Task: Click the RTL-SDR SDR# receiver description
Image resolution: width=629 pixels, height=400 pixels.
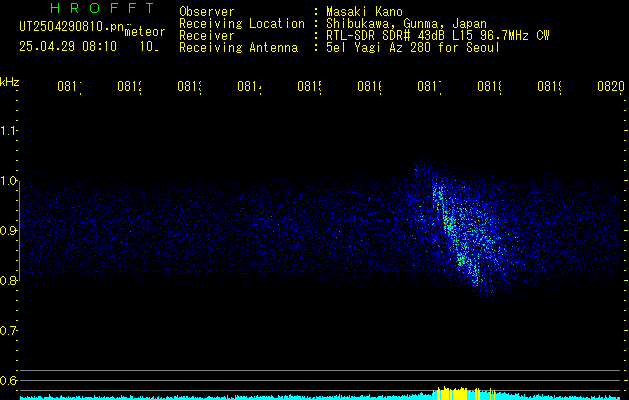Action: (x=437, y=36)
